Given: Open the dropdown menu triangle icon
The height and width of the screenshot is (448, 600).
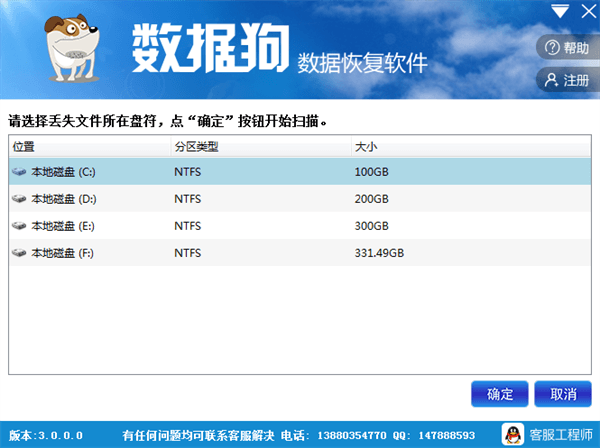Looking at the screenshot, I should click(560, 11).
